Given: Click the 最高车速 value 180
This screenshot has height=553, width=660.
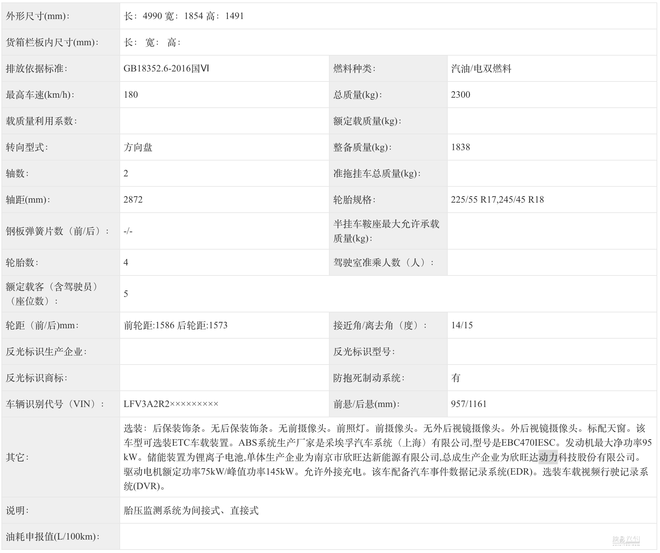Looking at the screenshot, I should click(131, 94).
